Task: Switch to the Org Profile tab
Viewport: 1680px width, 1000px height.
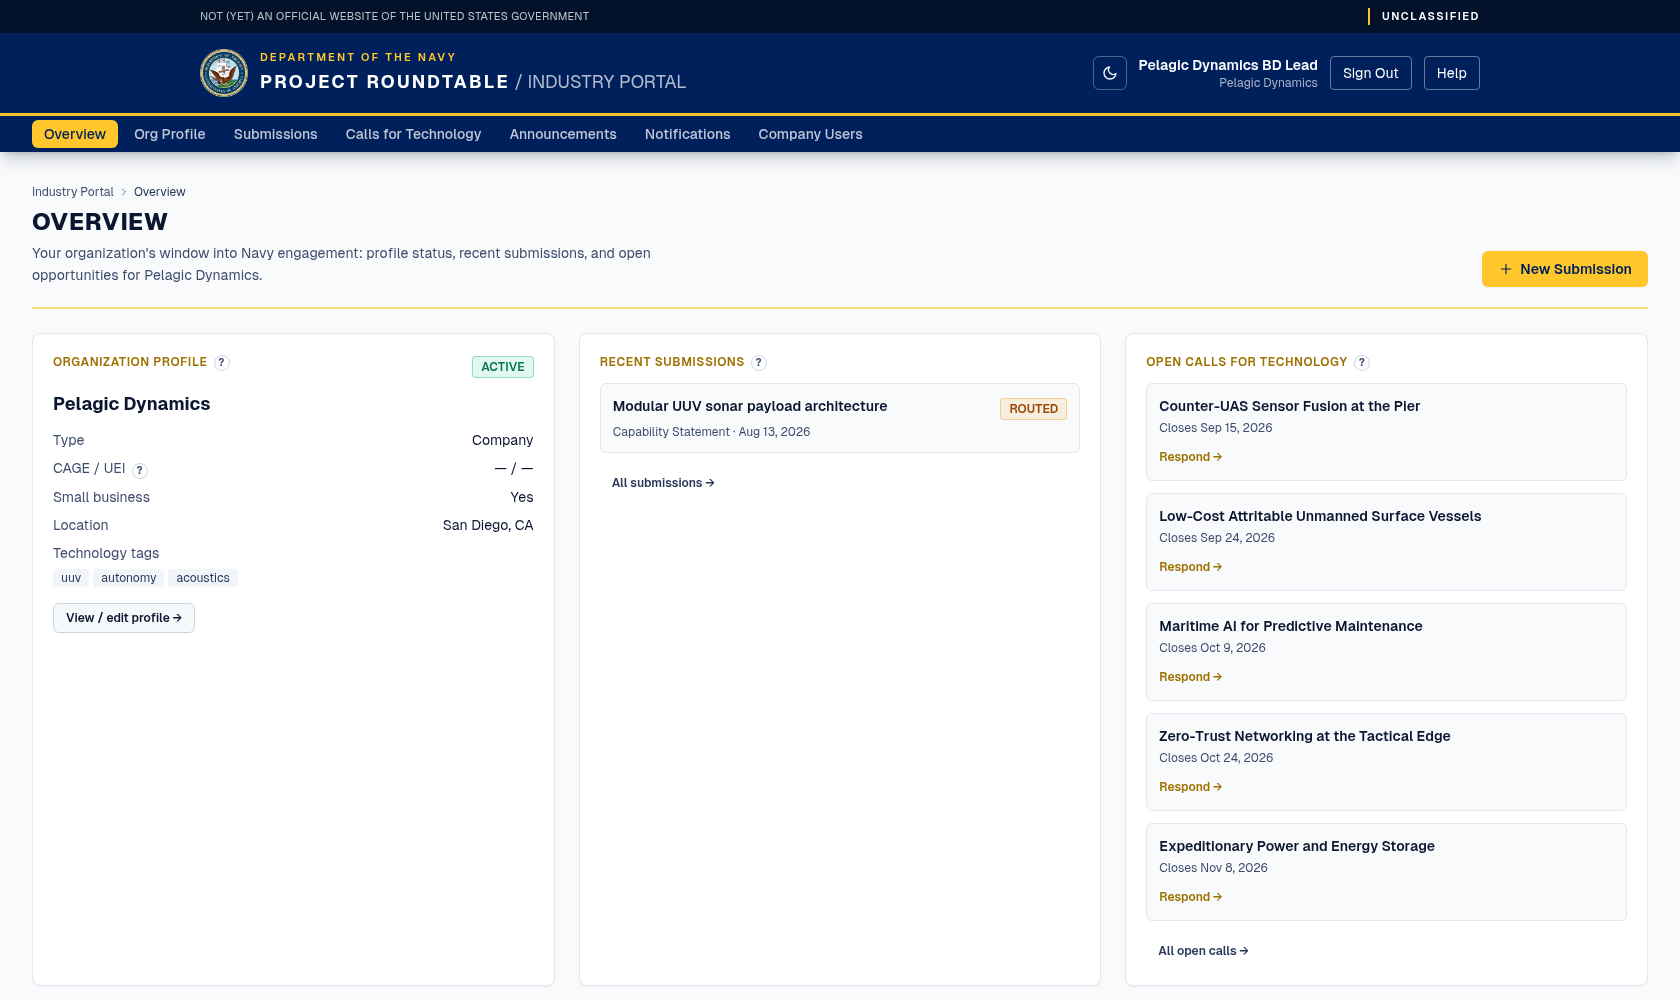Action: point(170,134)
